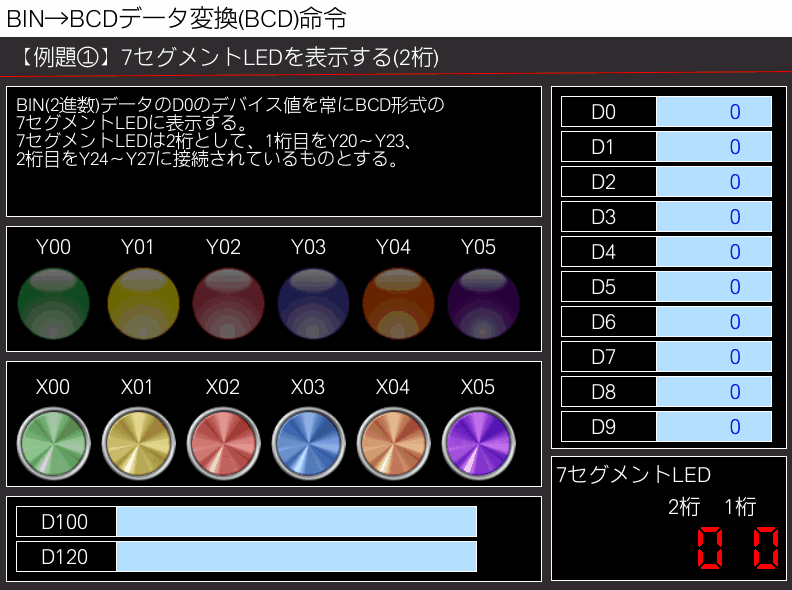
Task: Click the yellow Y01 lamp
Action: (x=143, y=304)
